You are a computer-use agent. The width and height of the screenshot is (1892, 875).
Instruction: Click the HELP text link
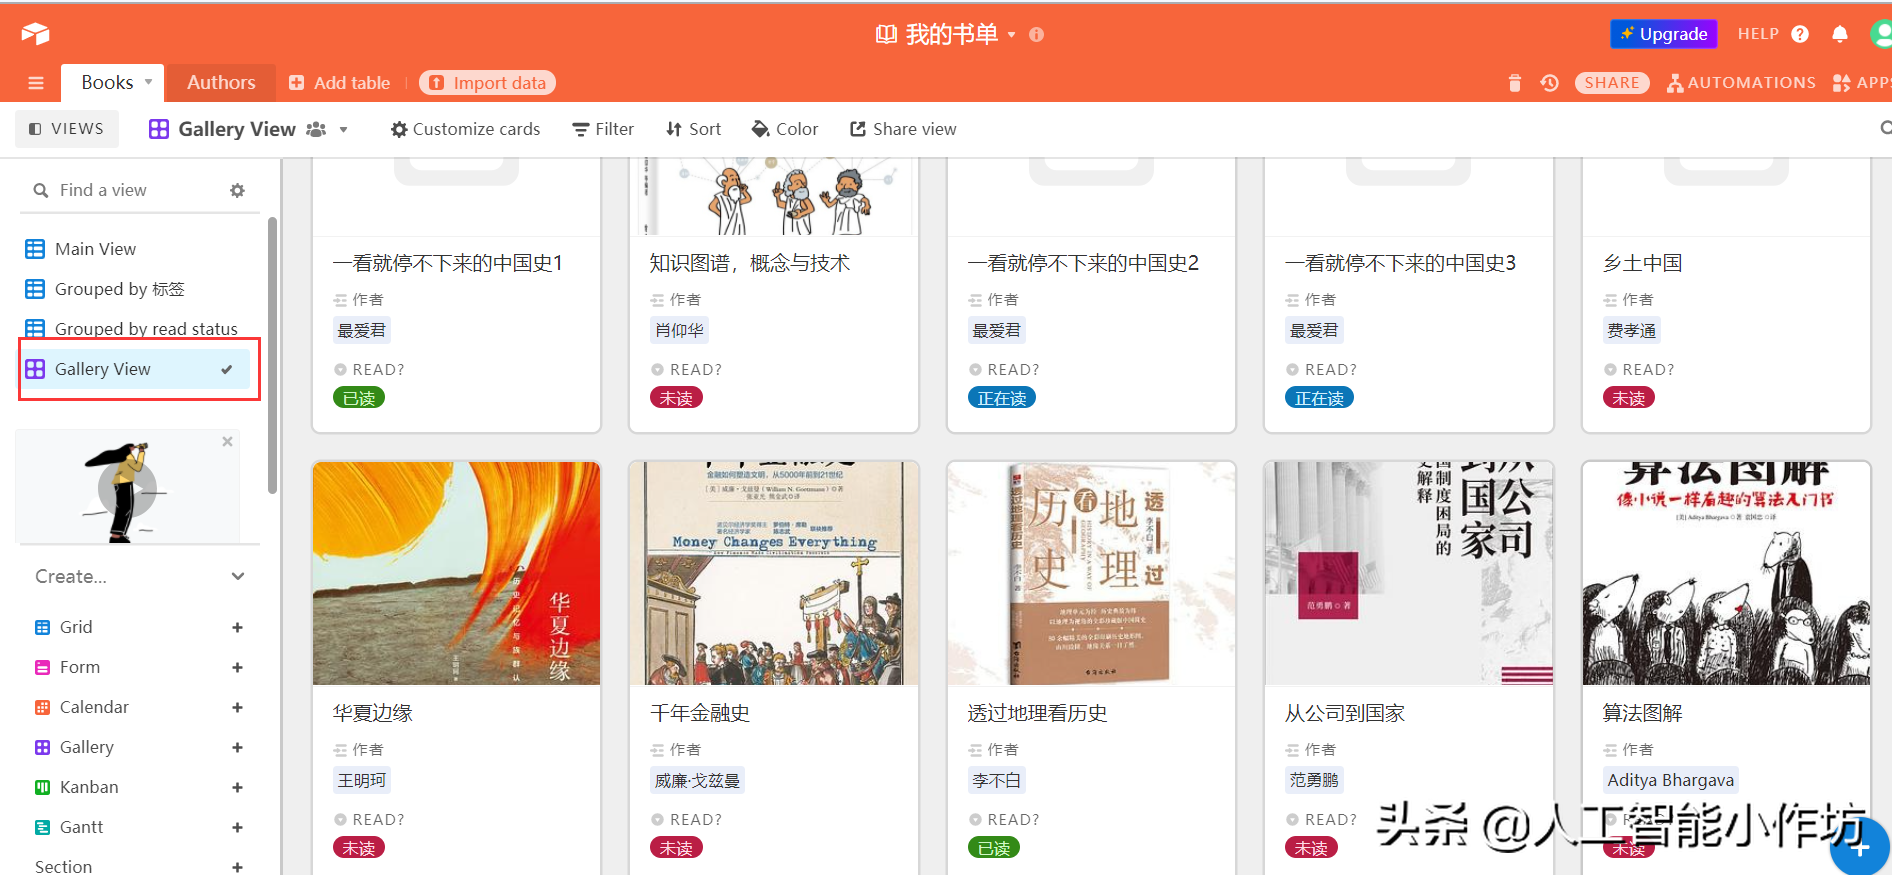1758,34
